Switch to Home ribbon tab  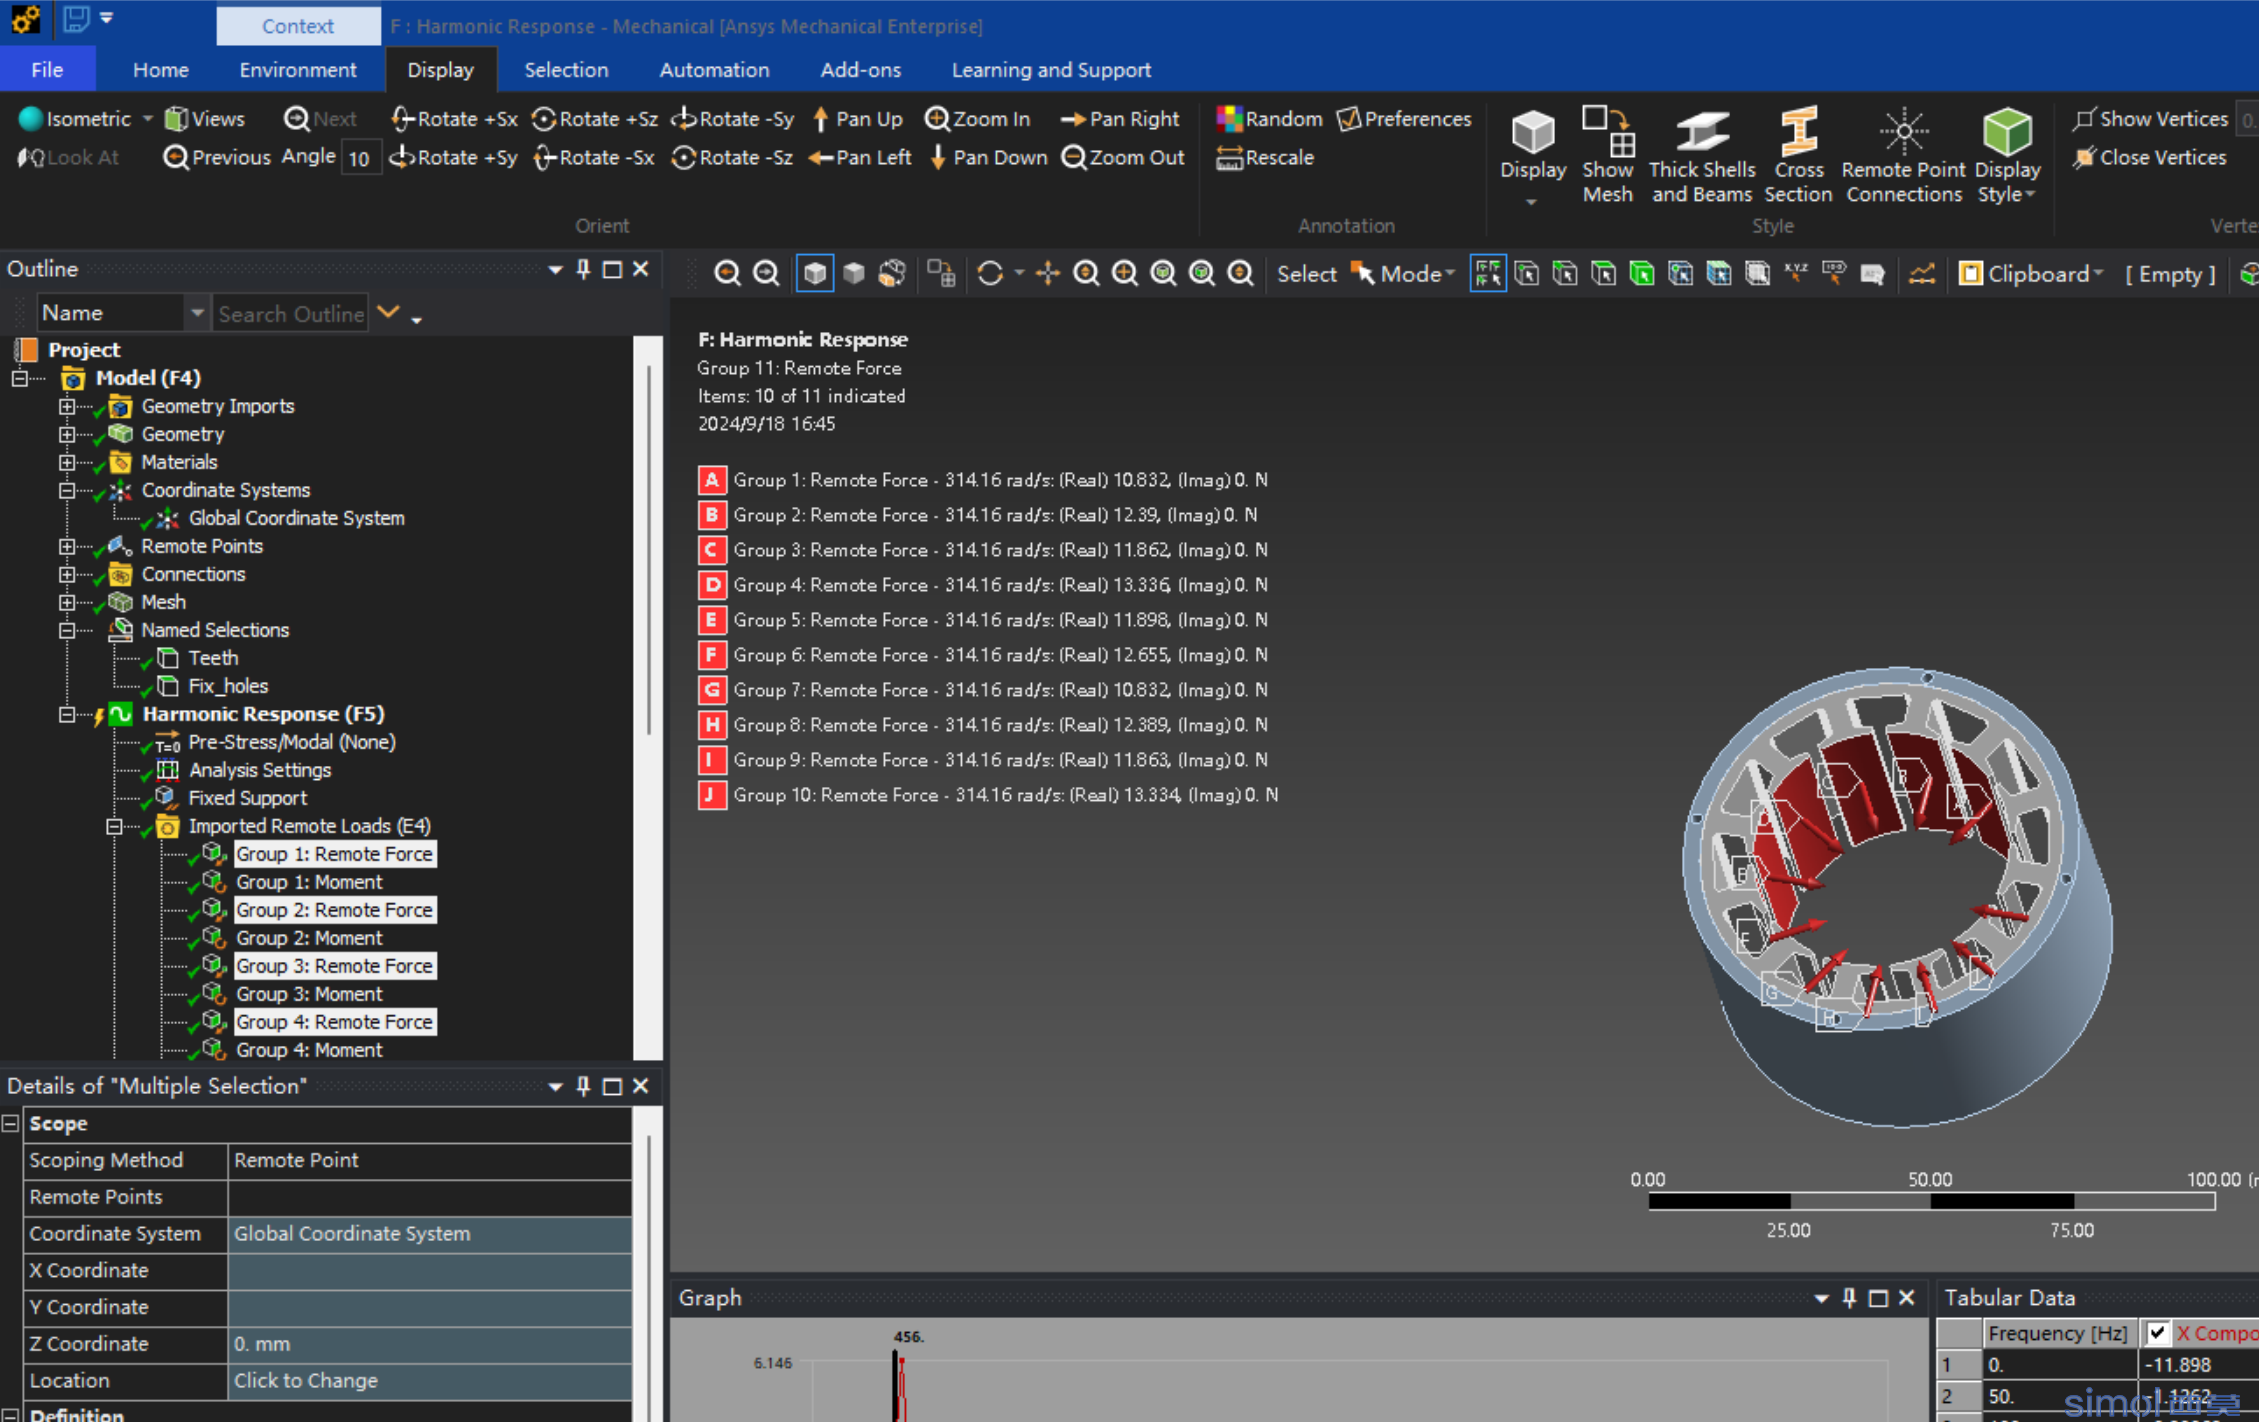point(161,70)
